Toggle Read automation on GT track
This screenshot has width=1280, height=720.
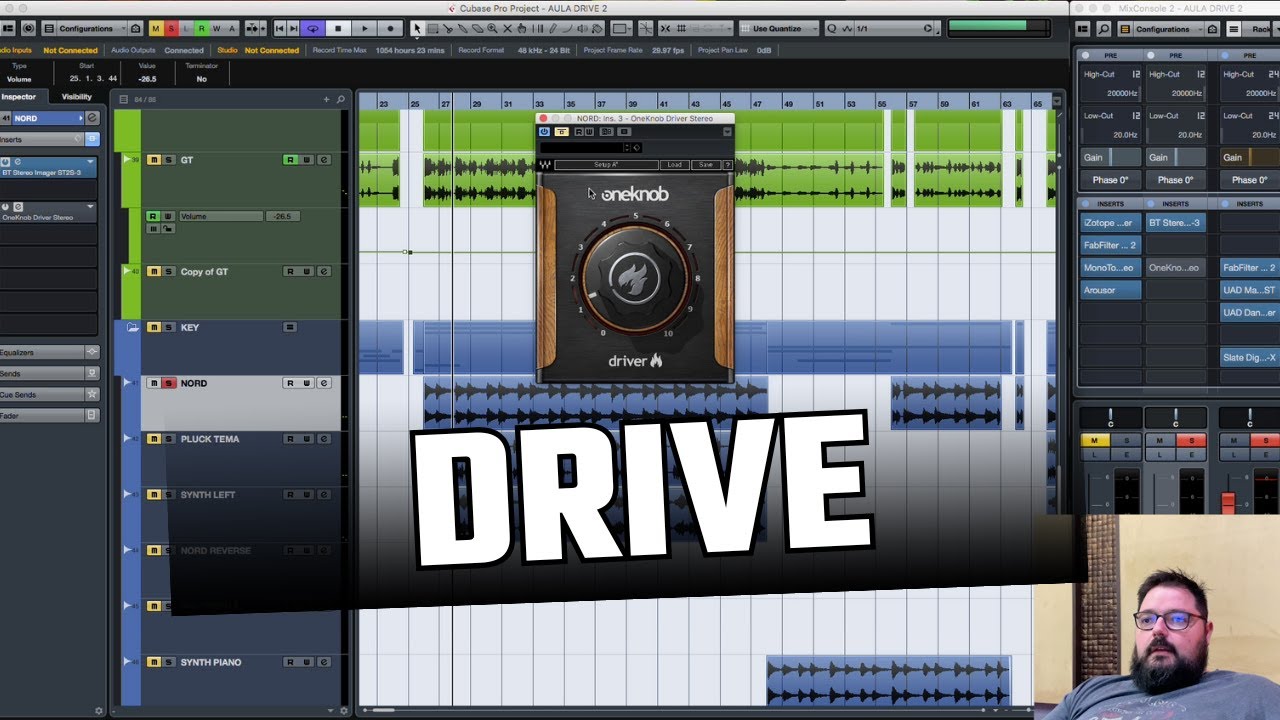pyautogui.click(x=290, y=160)
